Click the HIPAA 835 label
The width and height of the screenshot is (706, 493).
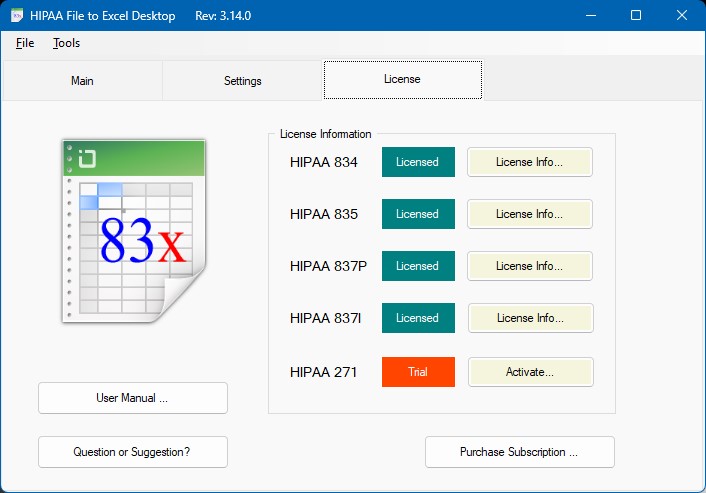324,214
